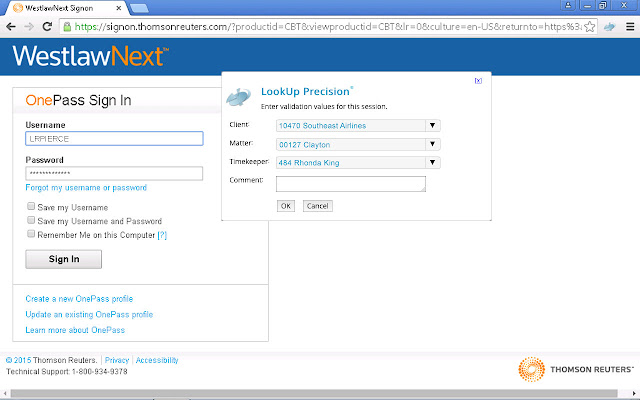Open Forgot my username or password link
The width and height of the screenshot is (640, 400).
86,188
